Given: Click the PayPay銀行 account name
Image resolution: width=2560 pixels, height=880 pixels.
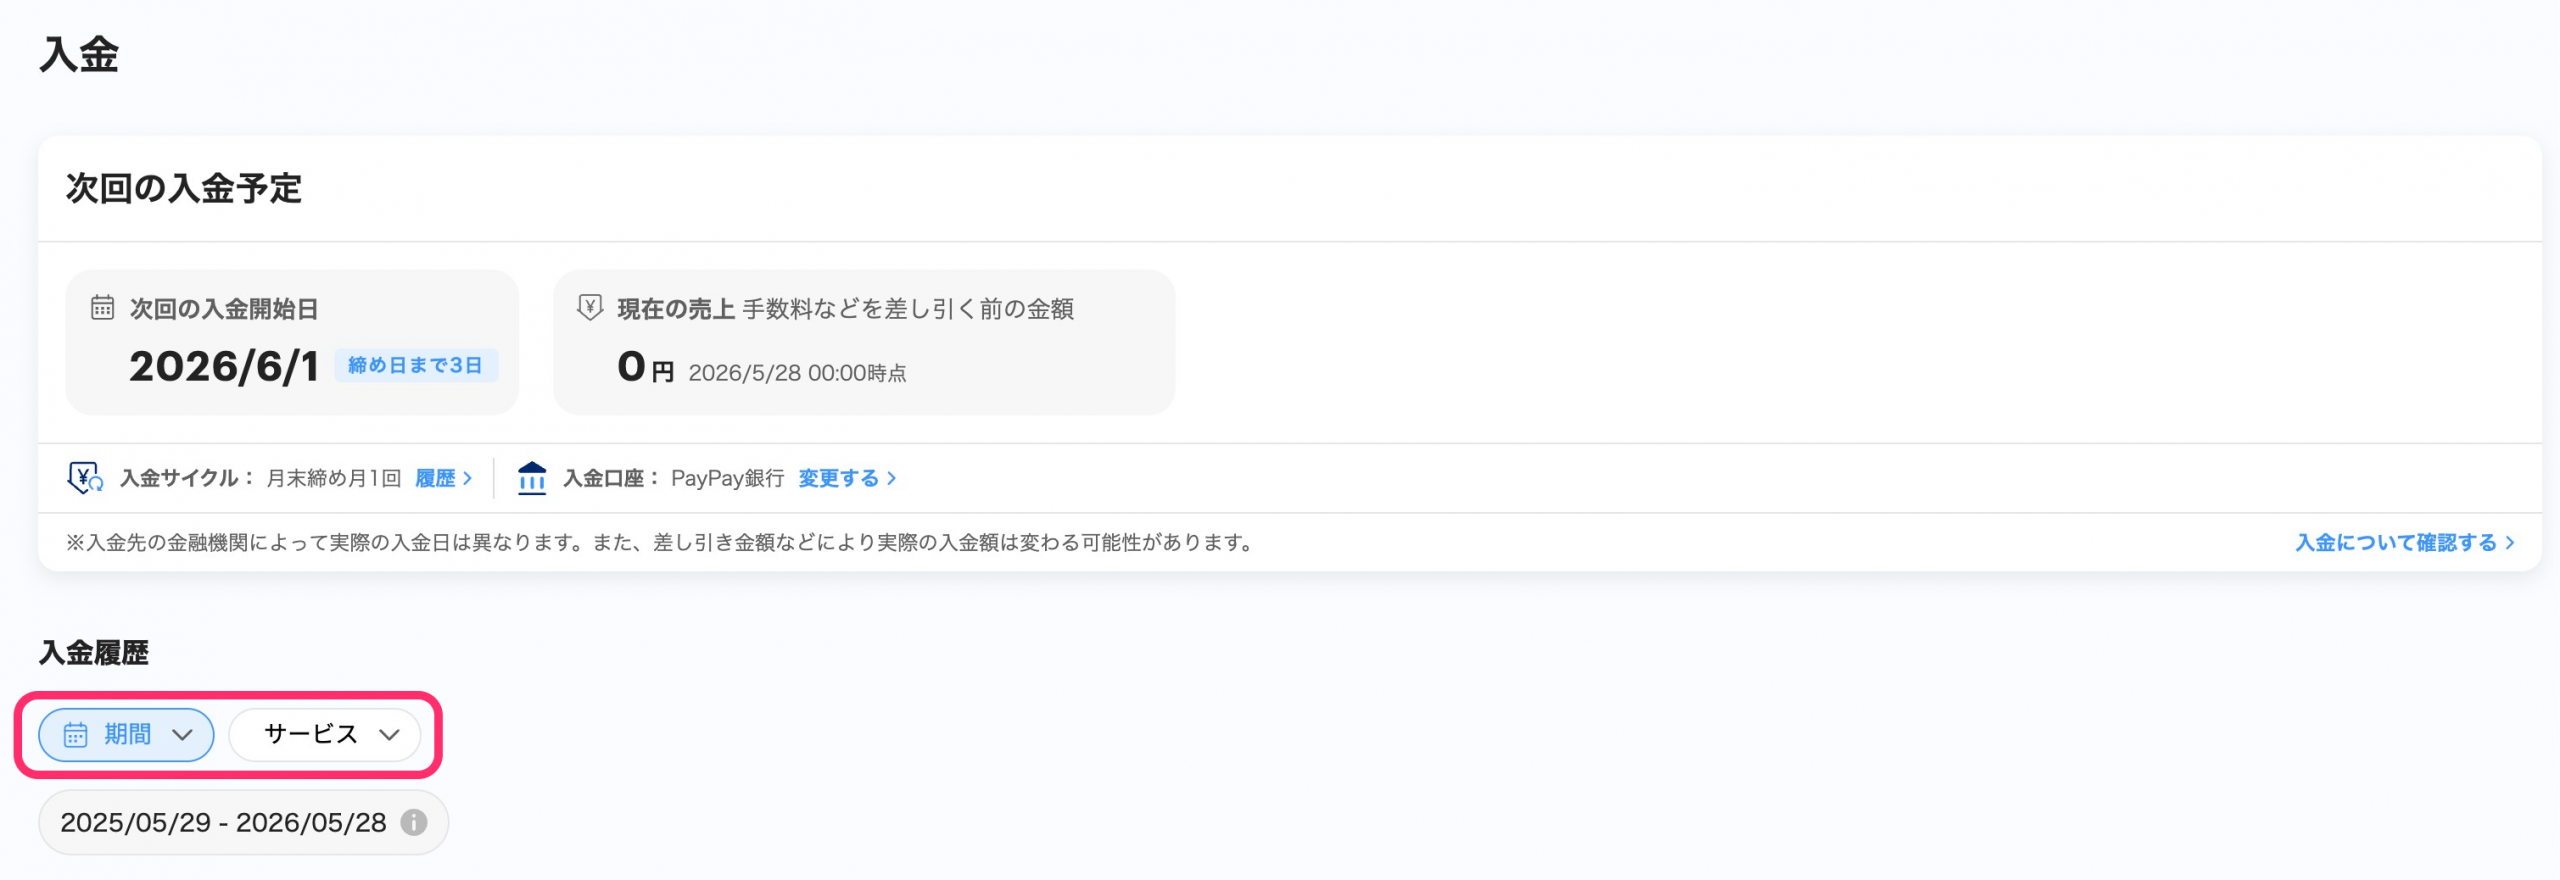Looking at the screenshot, I should 728,478.
